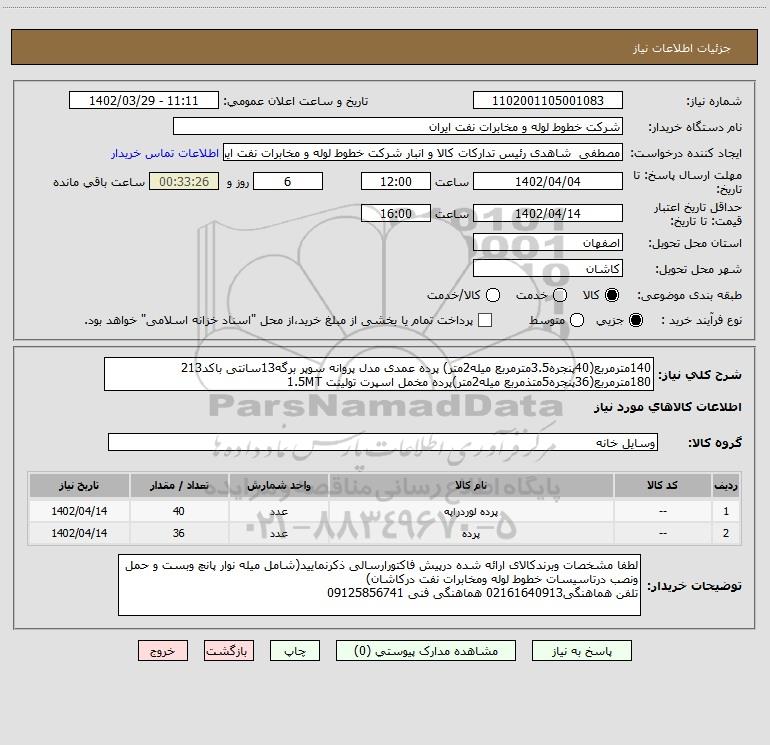Click the شماره نیاز field 1102001105001083
Image resolution: width=770 pixels, height=745 pixels.
(x=548, y=100)
